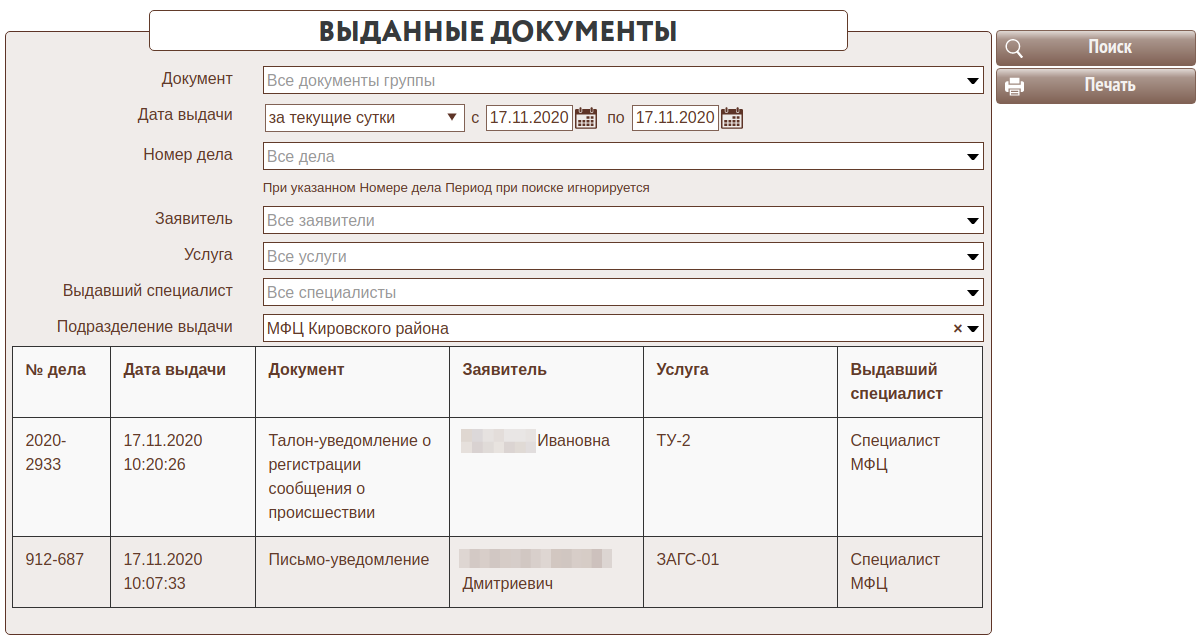Clear the Подразделение выдачи selection with x

click(957, 328)
